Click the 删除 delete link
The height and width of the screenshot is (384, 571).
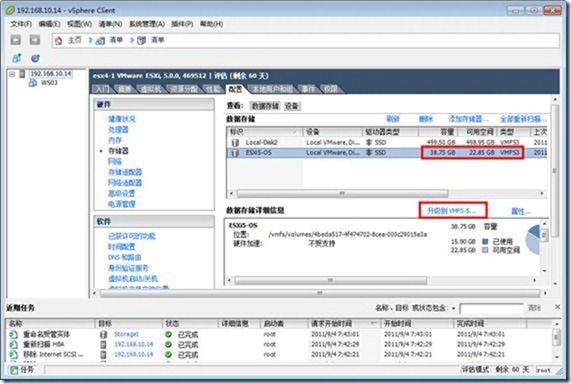pyautogui.click(x=426, y=119)
